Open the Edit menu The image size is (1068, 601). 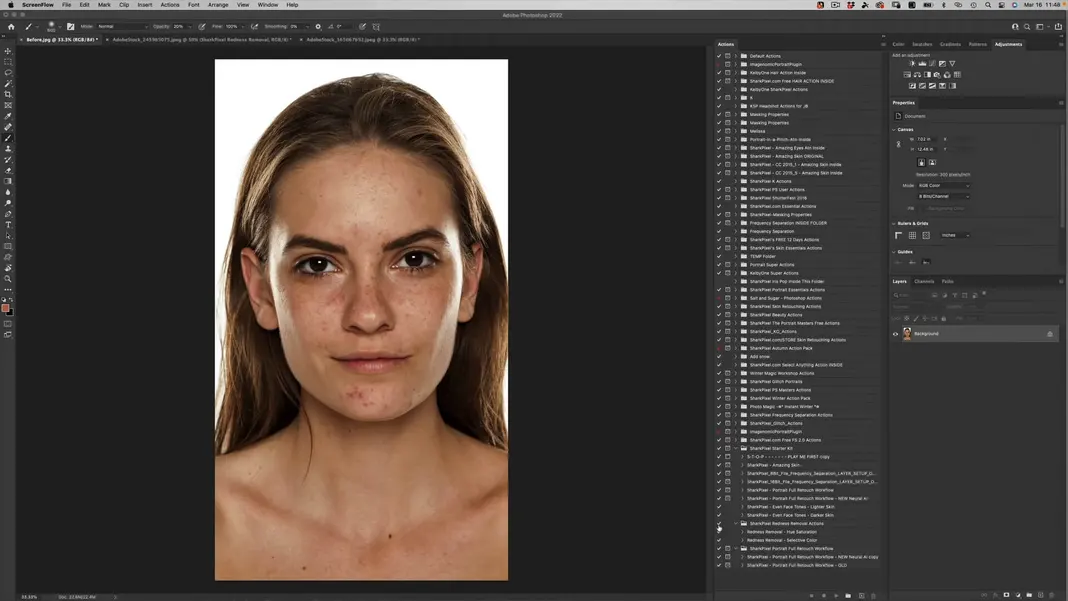click(x=84, y=5)
